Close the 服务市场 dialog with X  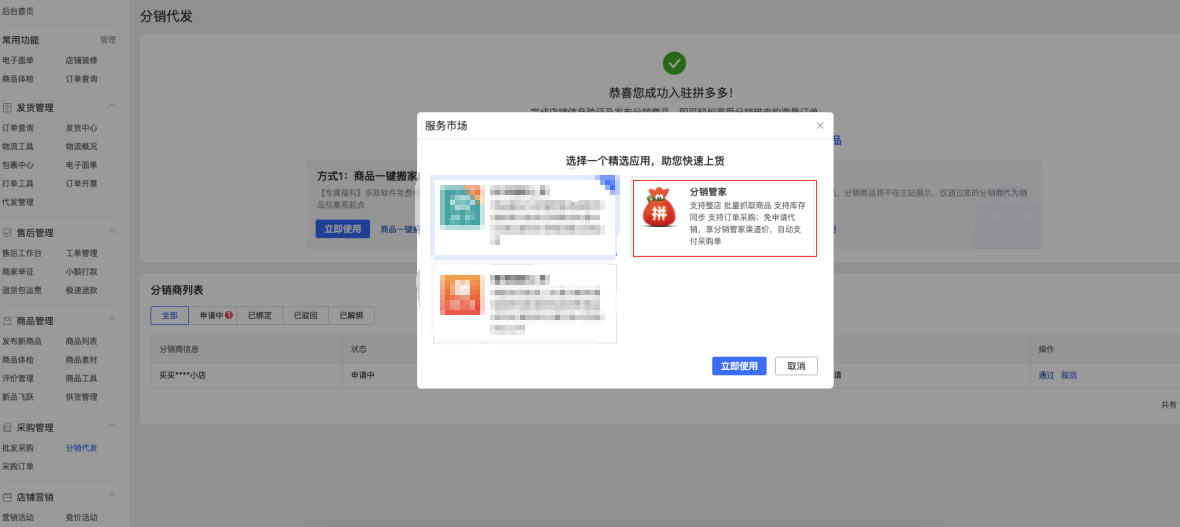pos(820,126)
